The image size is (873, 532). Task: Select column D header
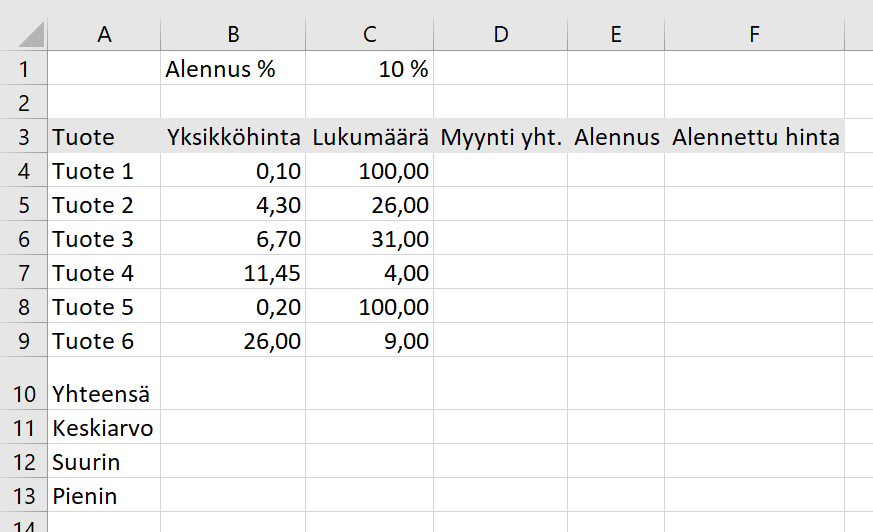tap(501, 34)
